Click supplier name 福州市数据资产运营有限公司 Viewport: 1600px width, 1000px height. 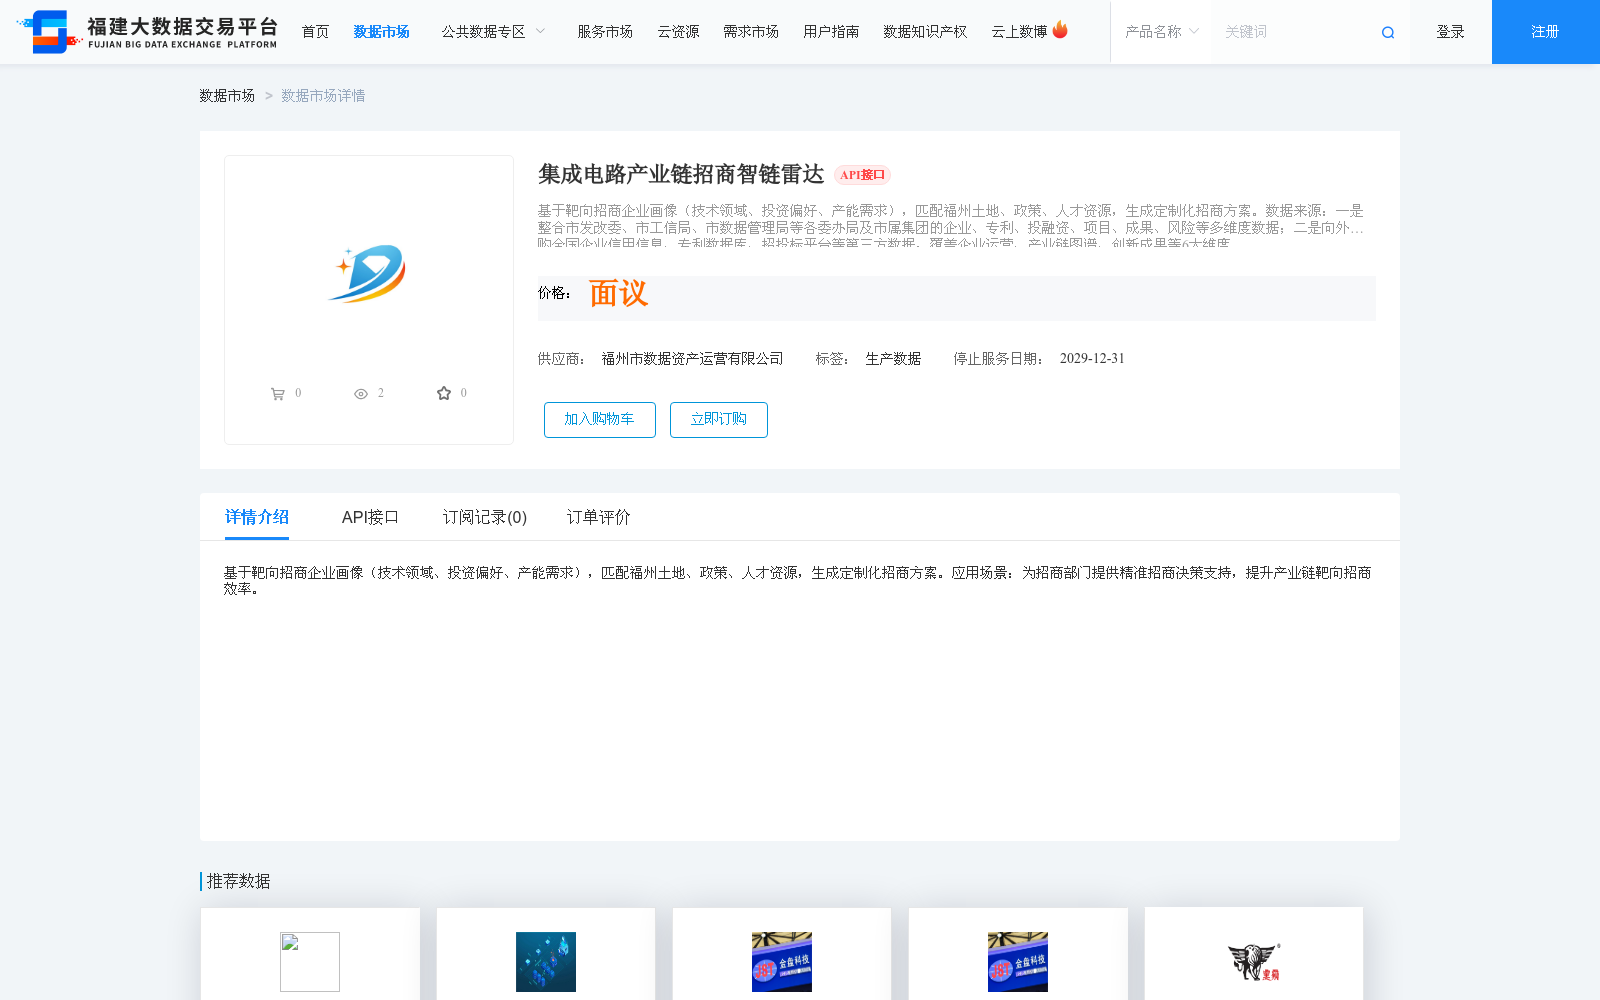click(x=692, y=359)
